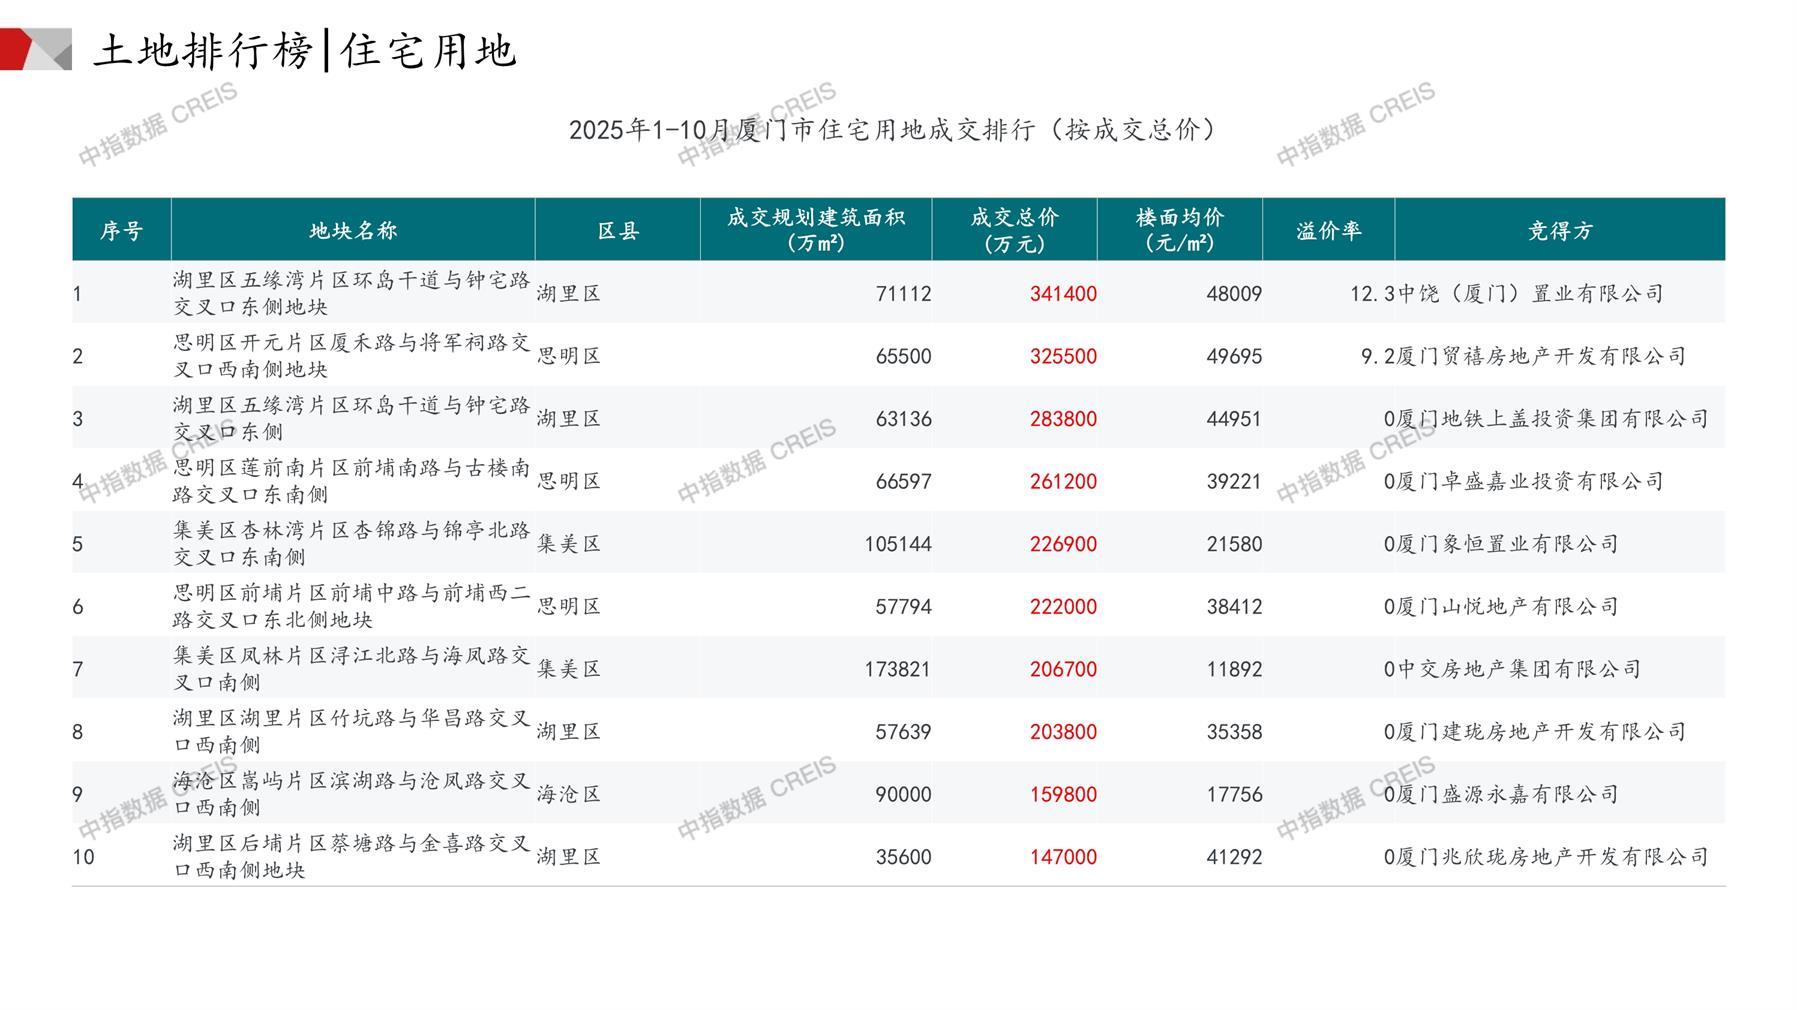This screenshot has height=1010, width=1797.
Task: Click the slide title 土地排行榜|住宅用地
Action: [305, 51]
